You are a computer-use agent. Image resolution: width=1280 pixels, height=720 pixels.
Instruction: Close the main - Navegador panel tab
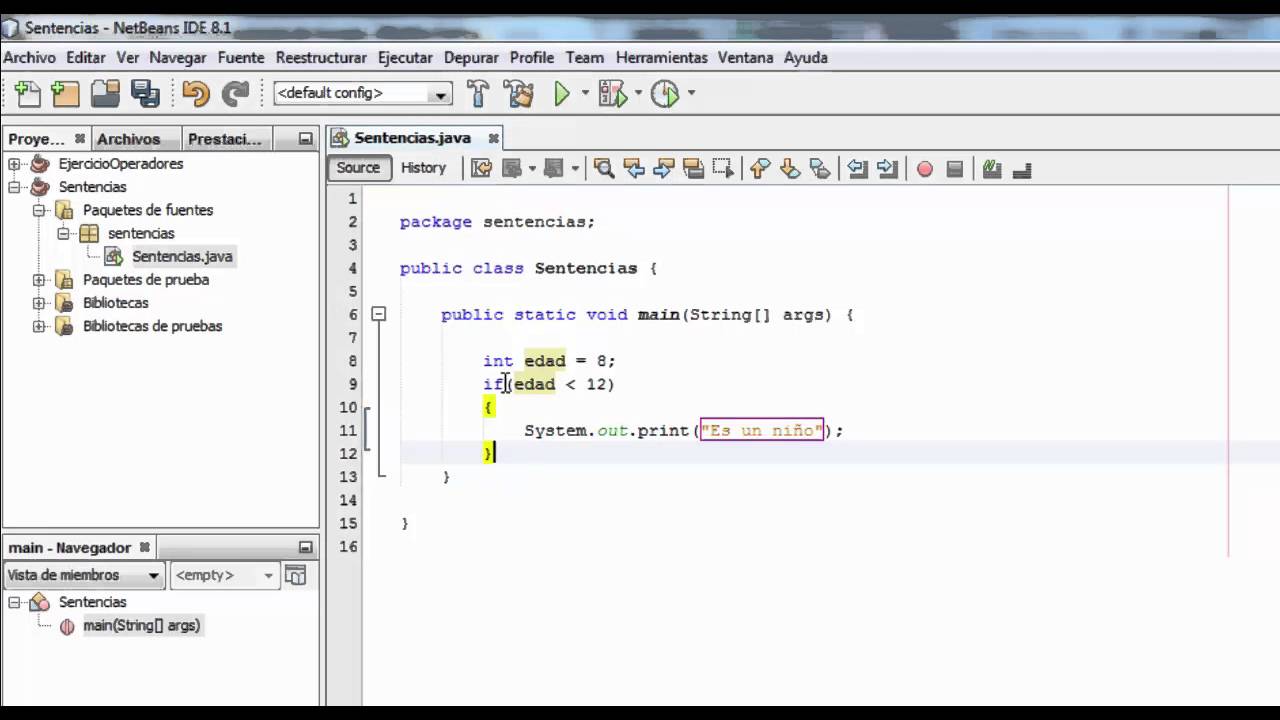point(144,548)
